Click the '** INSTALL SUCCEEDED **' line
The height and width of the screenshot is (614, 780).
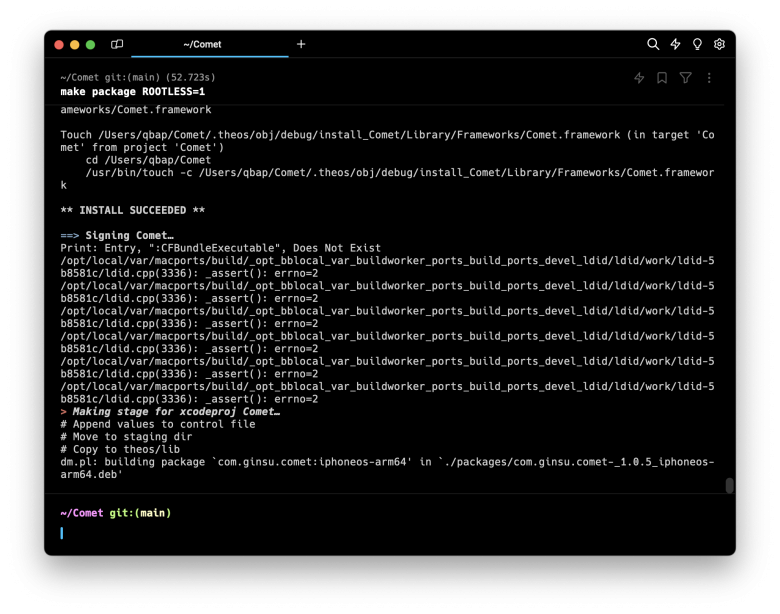point(133,210)
